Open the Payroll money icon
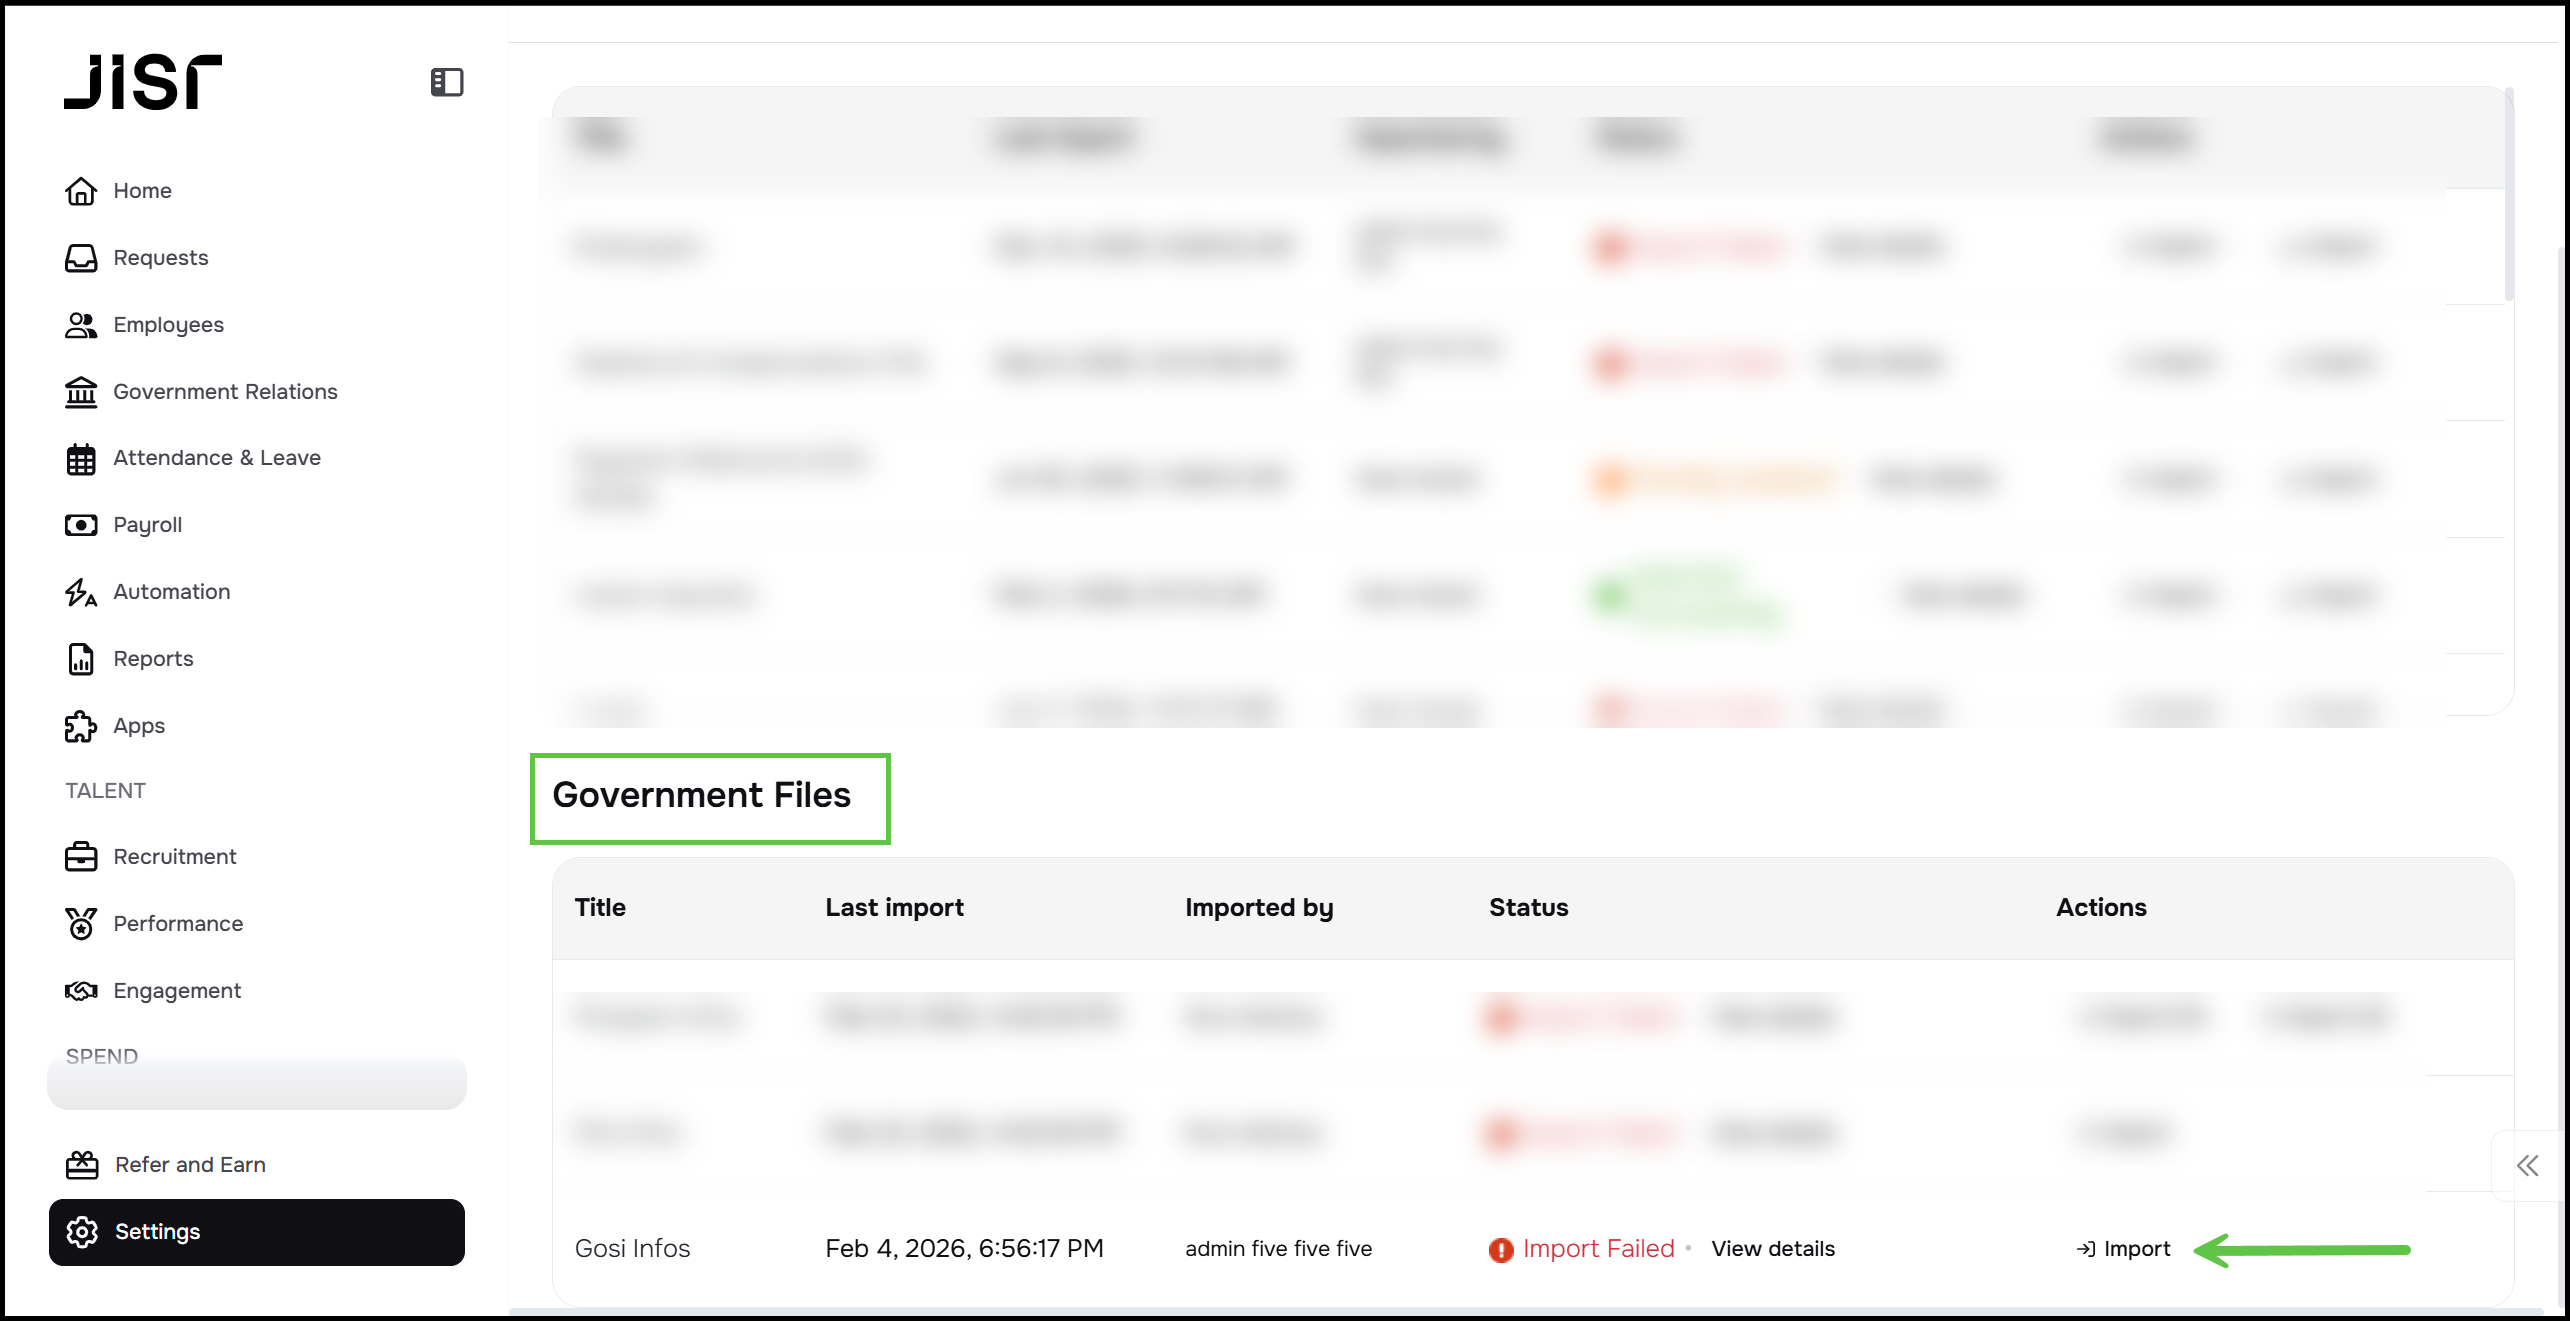The height and width of the screenshot is (1321, 2570). [81, 525]
